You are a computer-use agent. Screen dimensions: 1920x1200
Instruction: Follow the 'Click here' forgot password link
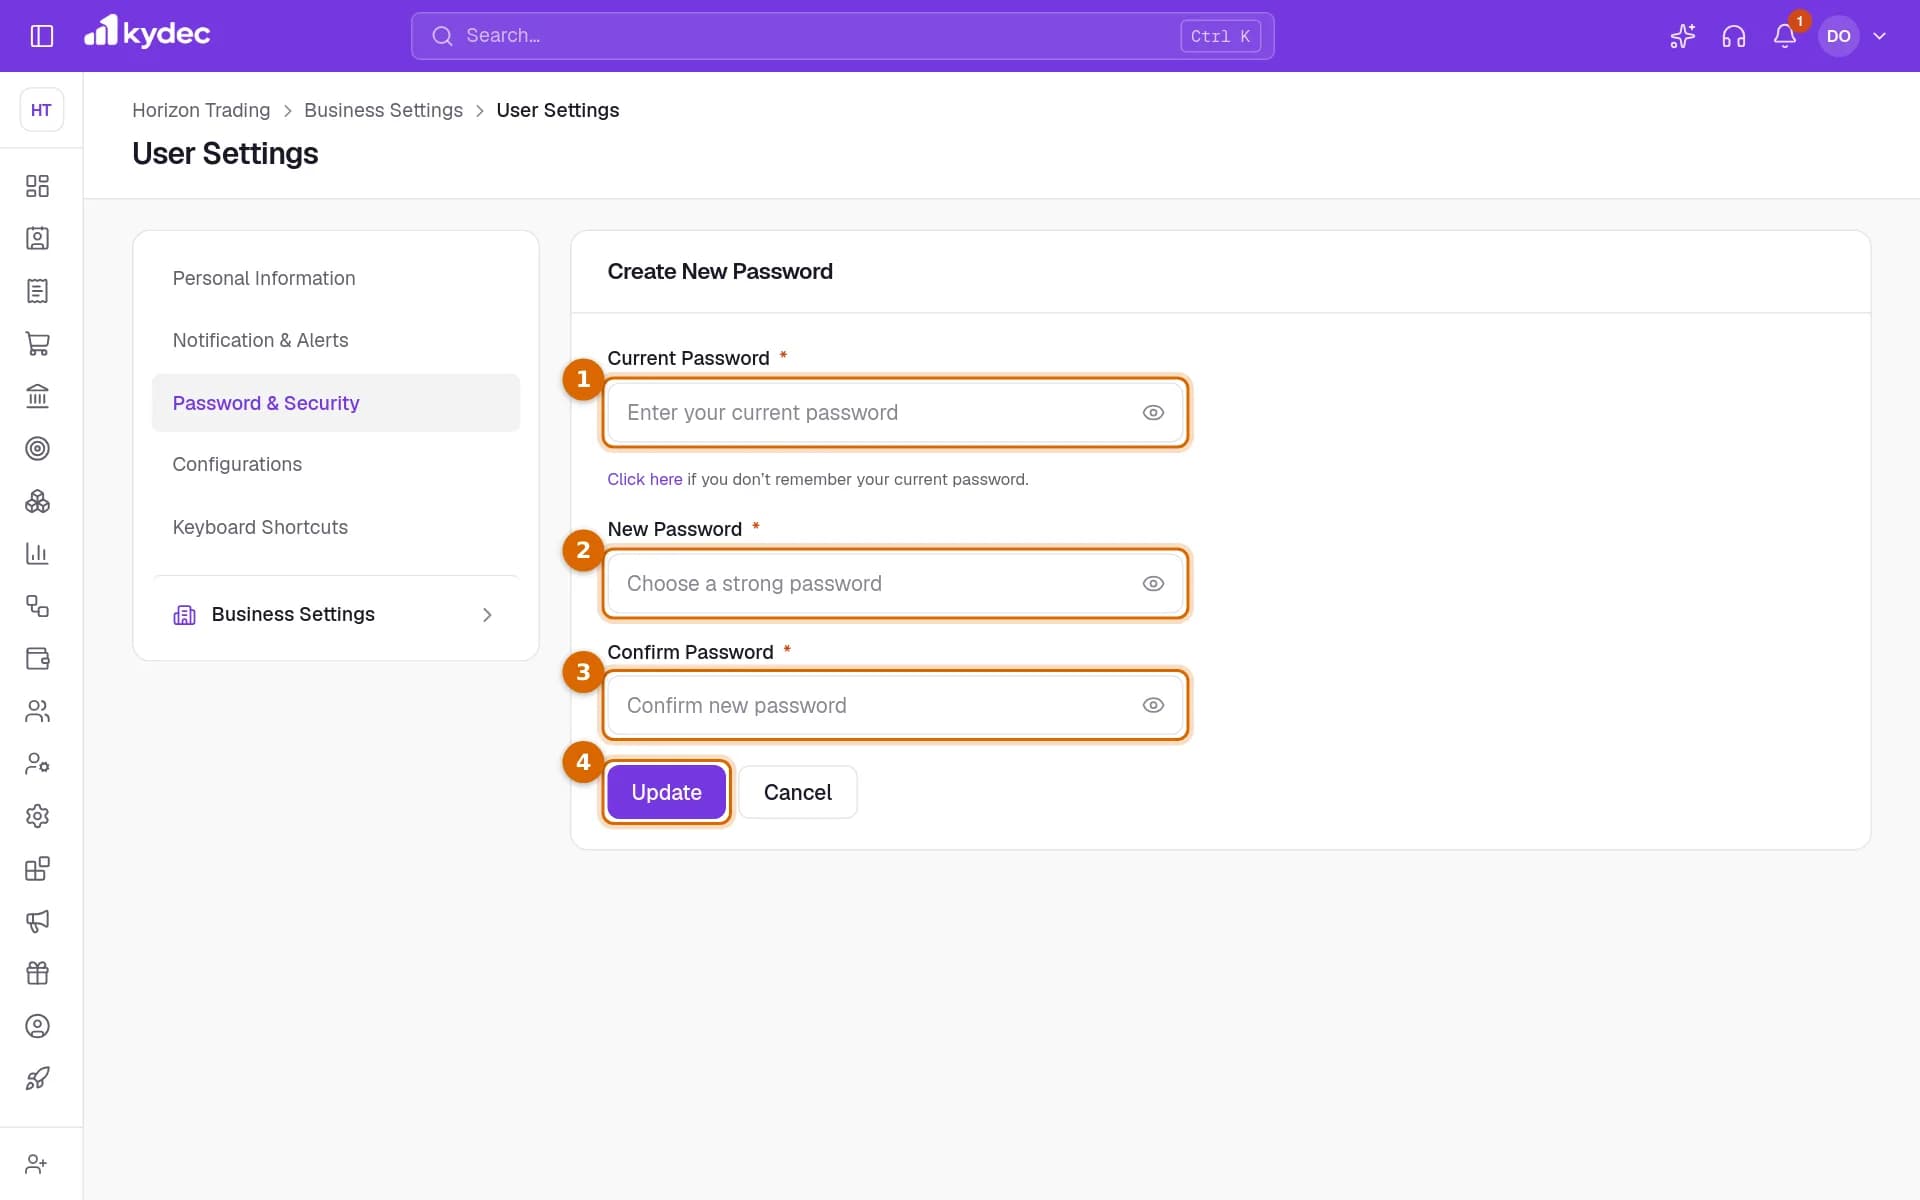tap(645, 479)
